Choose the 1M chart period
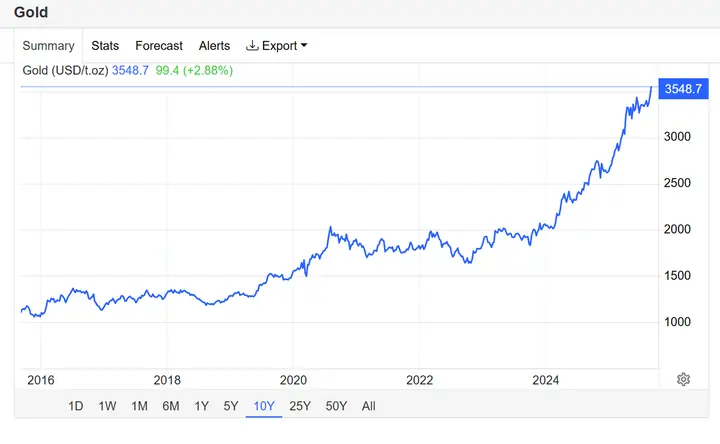This screenshot has height=444, width=720. click(140, 406)
